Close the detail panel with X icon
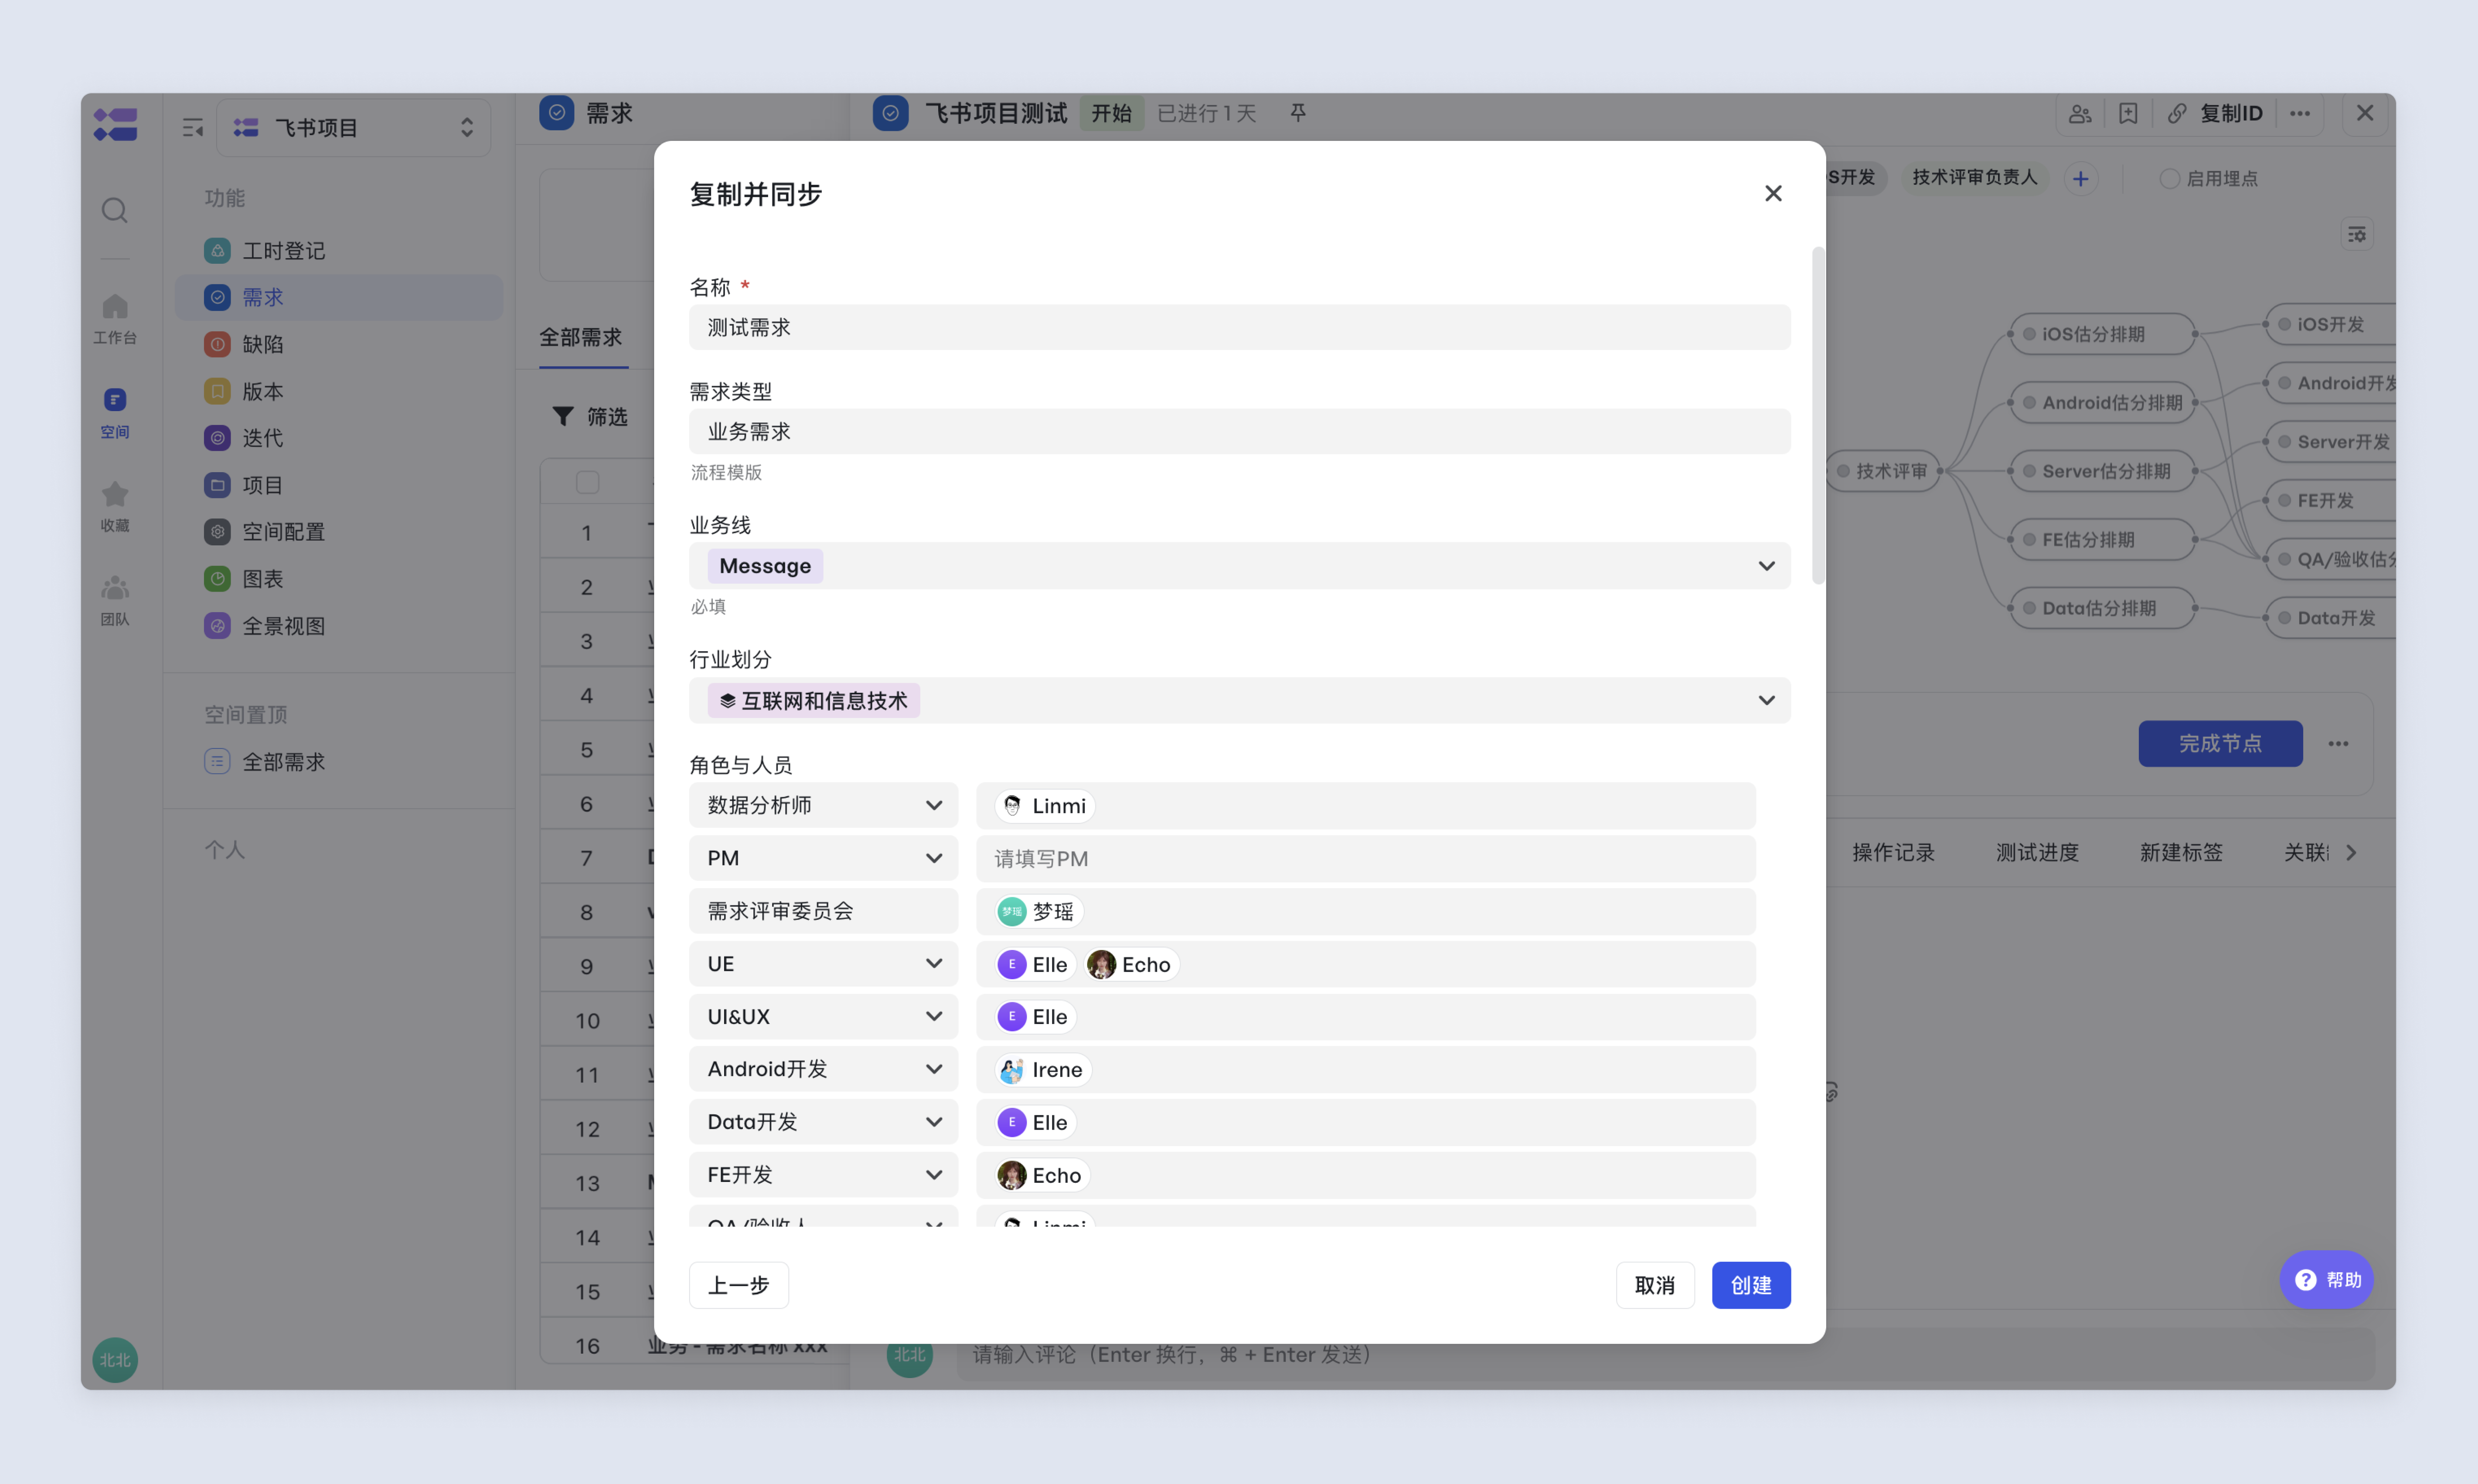This screenshot has width=2478, height=1484. pyautogui.click(x=2365, y=113)
